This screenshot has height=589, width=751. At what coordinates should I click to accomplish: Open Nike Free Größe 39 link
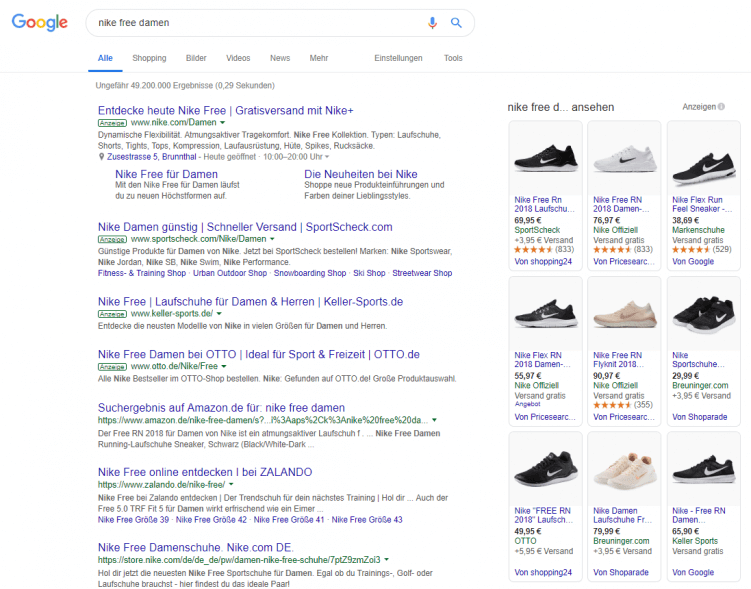pos(134,520)
